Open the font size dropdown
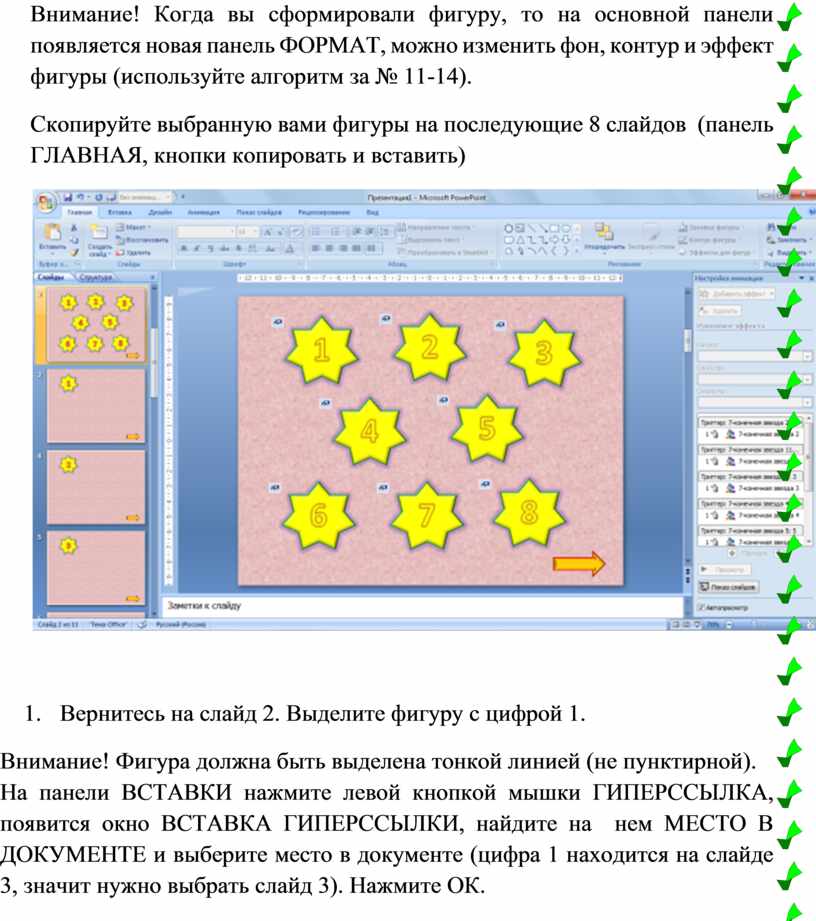 point(246,232)
